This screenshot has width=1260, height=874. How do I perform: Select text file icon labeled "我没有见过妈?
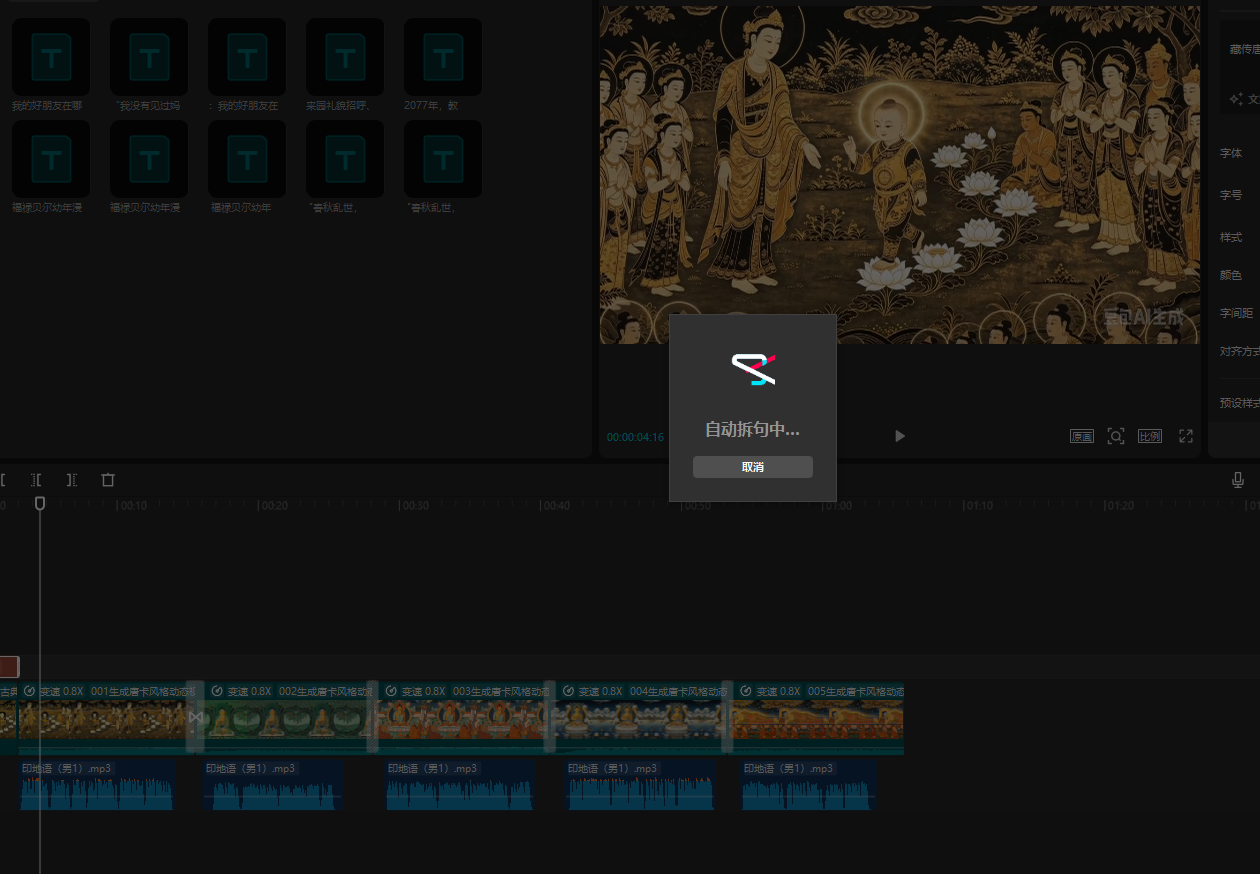(149, 57)
